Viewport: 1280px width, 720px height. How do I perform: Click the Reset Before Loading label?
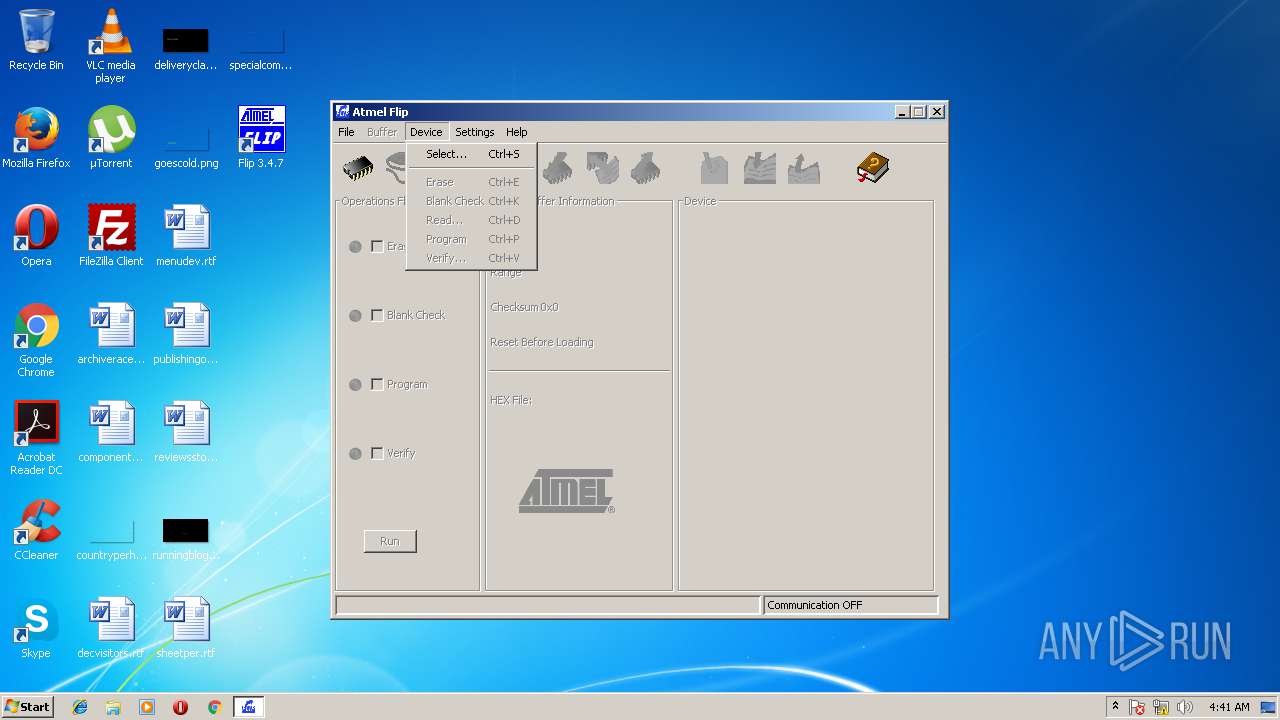[541, 342]
